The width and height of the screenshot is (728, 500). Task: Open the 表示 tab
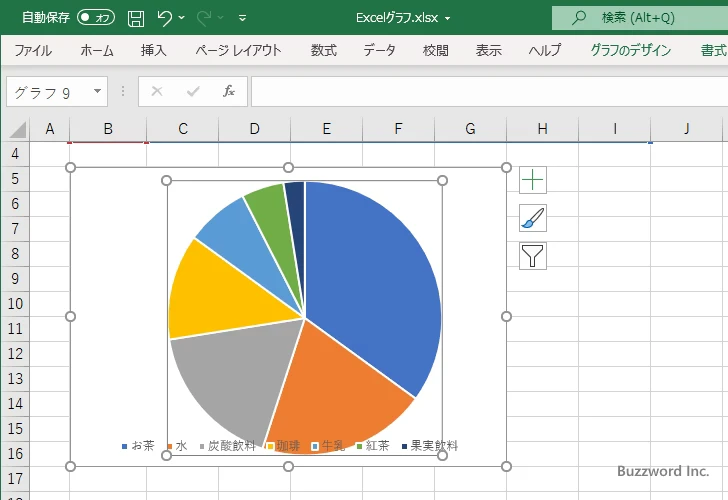point(488,50)
